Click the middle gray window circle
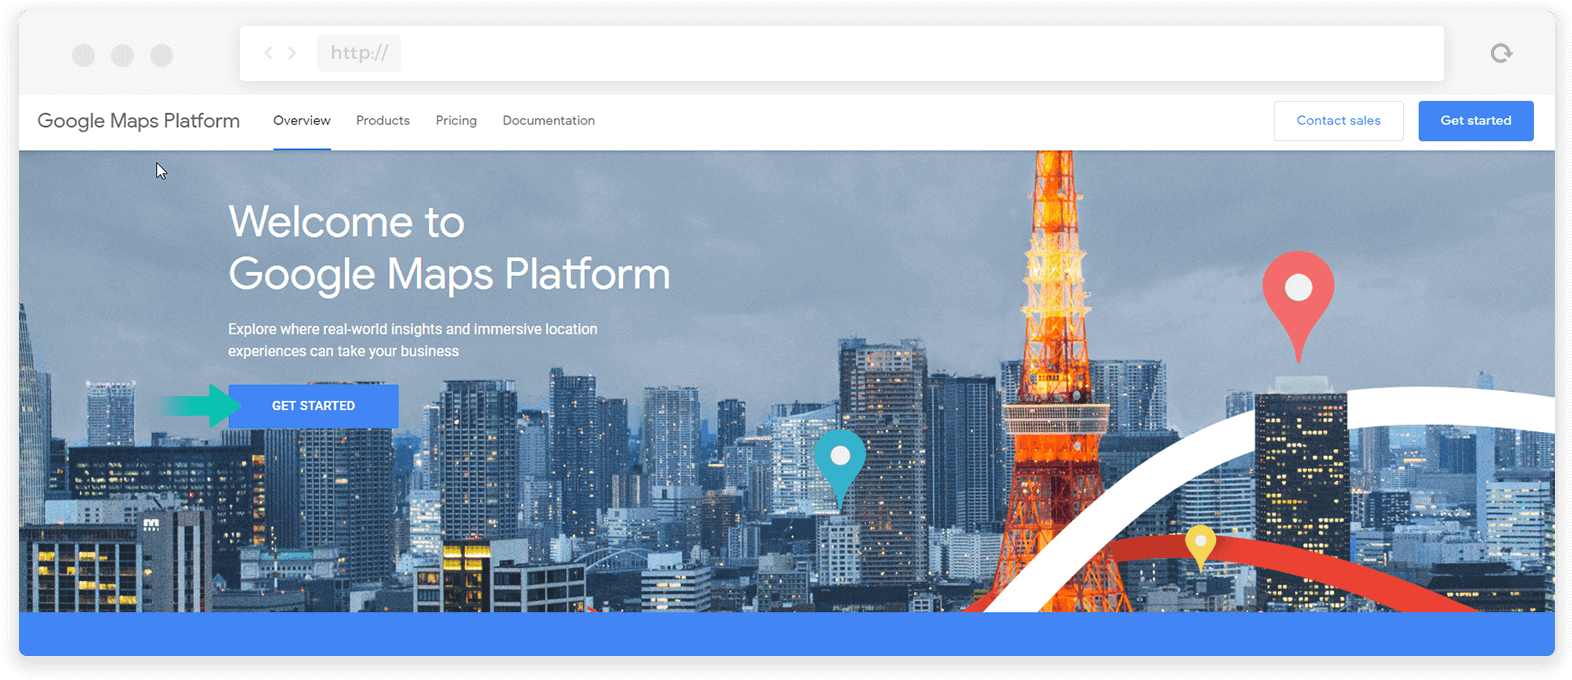 pos(123,55)
